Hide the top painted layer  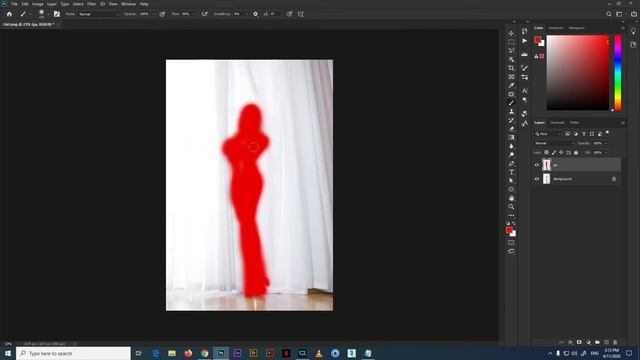click(537, 165)
